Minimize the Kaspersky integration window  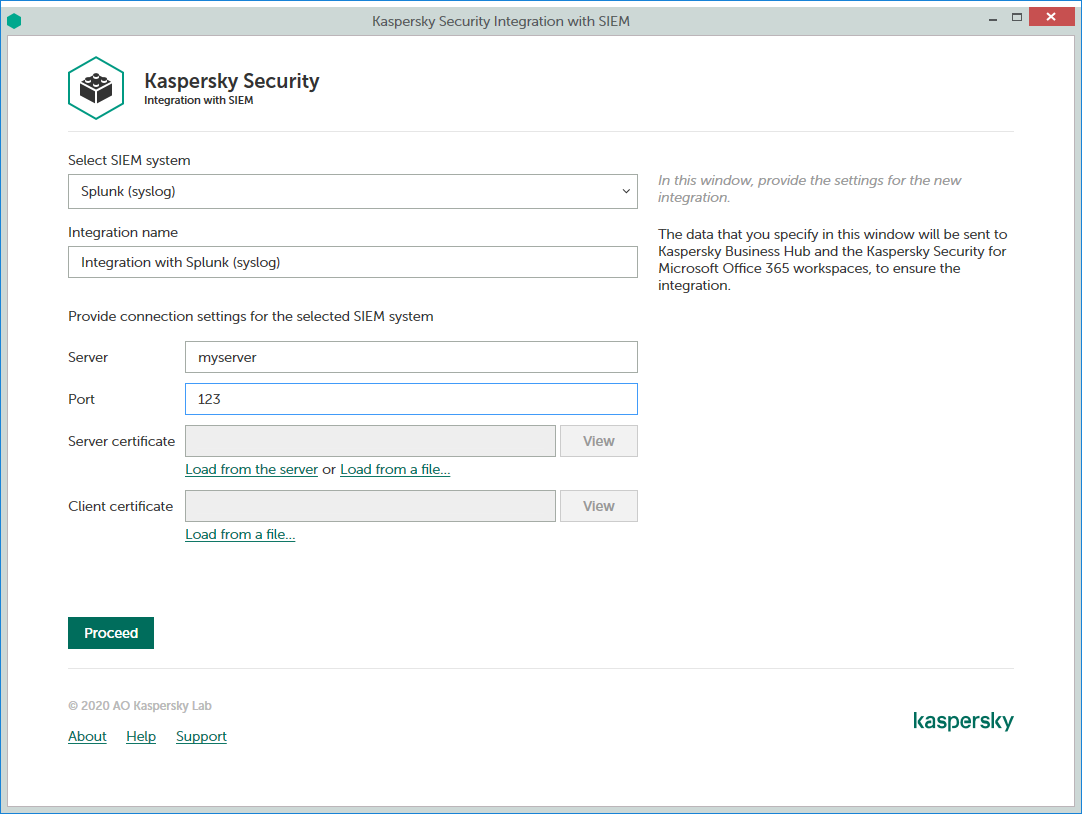[992, 17]
